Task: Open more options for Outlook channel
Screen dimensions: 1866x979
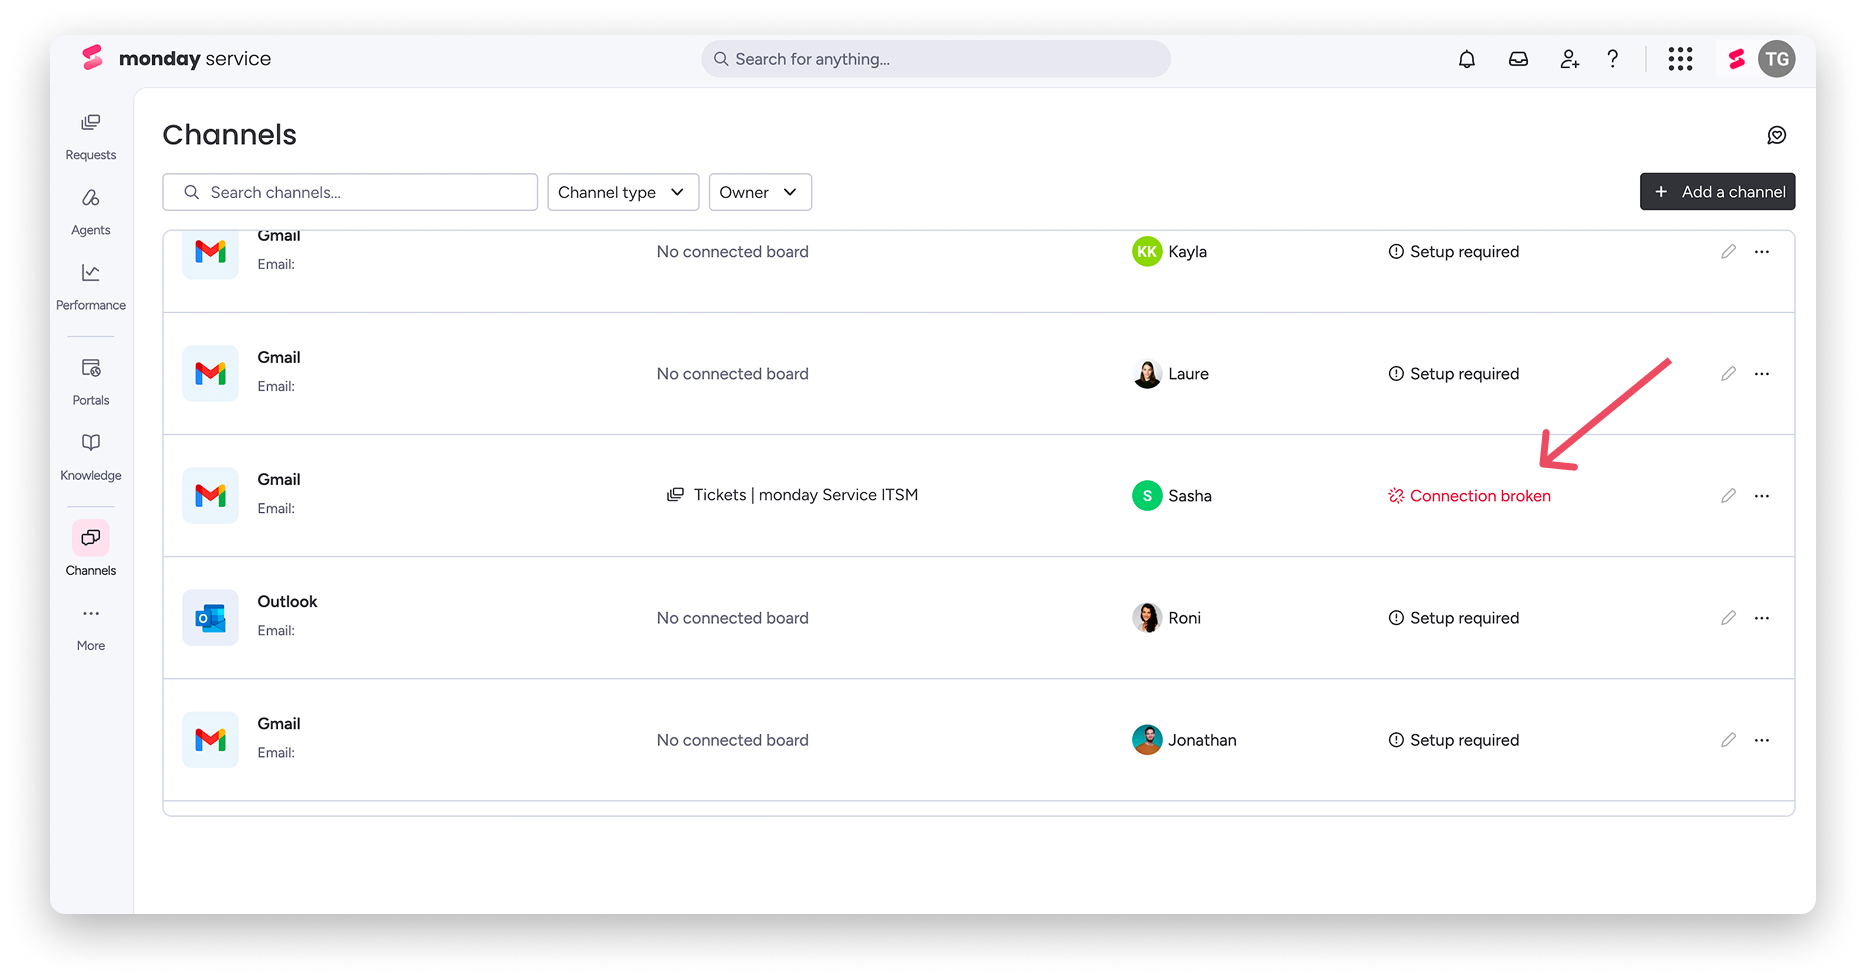Action: [x=1762, y=618]
